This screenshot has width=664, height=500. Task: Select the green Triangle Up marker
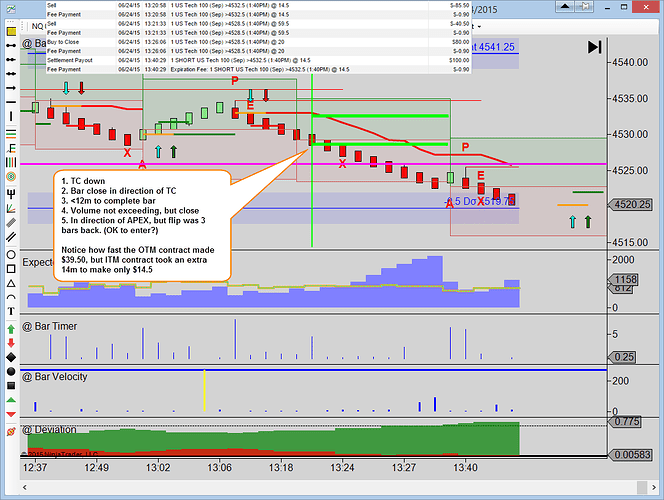(11, 400)
